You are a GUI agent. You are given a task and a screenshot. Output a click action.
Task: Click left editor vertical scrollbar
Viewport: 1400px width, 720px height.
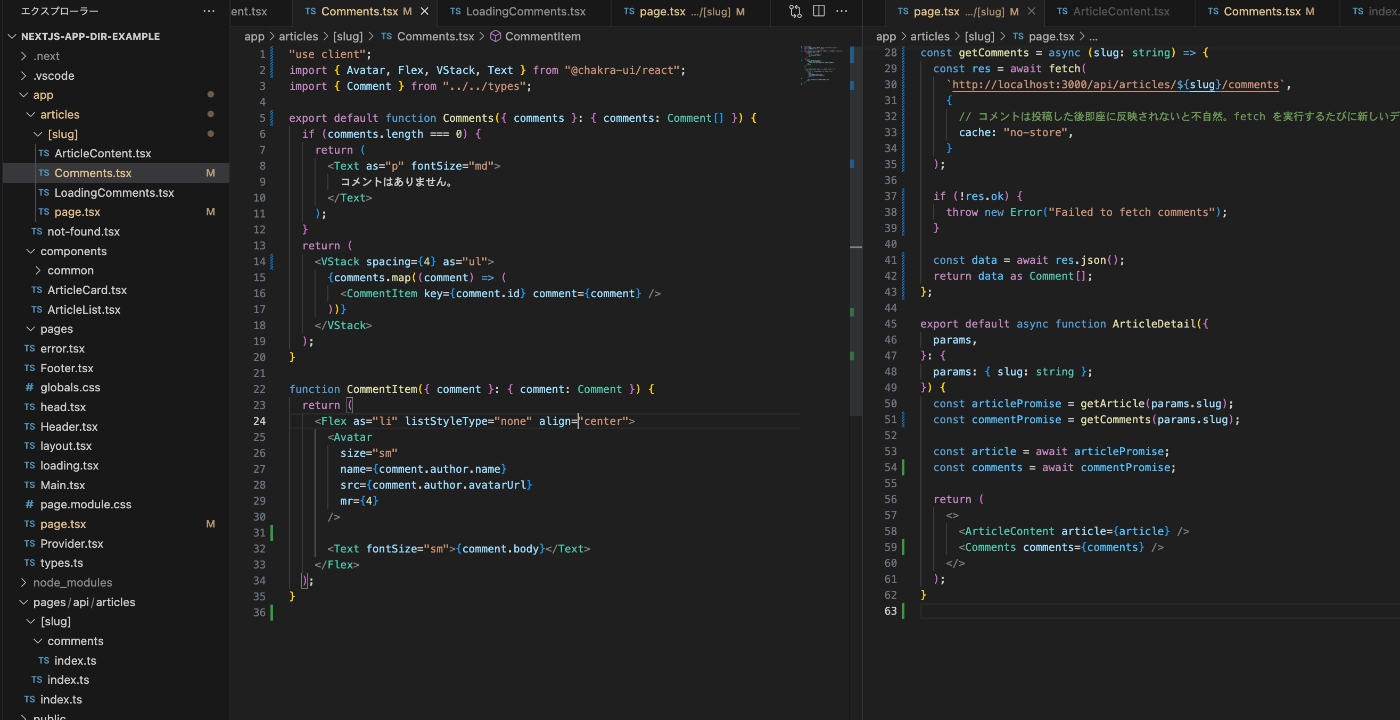point(856,230)
